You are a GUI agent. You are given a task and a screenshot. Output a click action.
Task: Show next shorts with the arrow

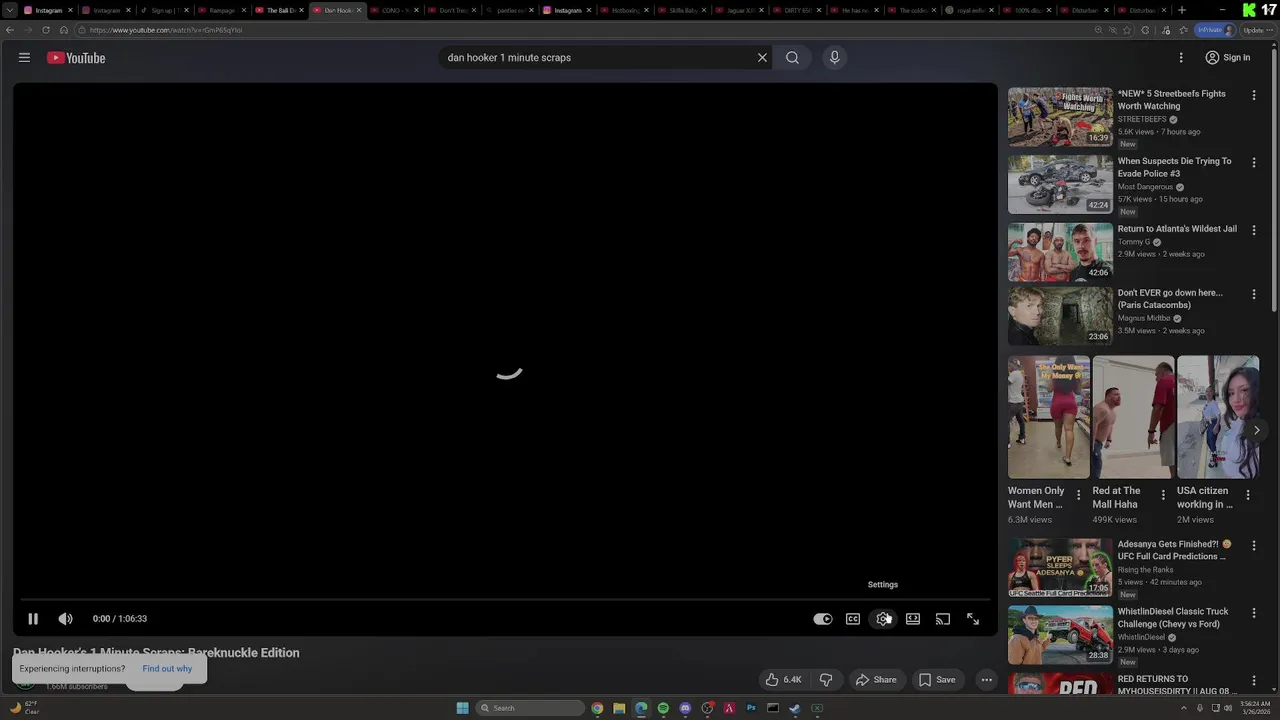coord(1257,430)
